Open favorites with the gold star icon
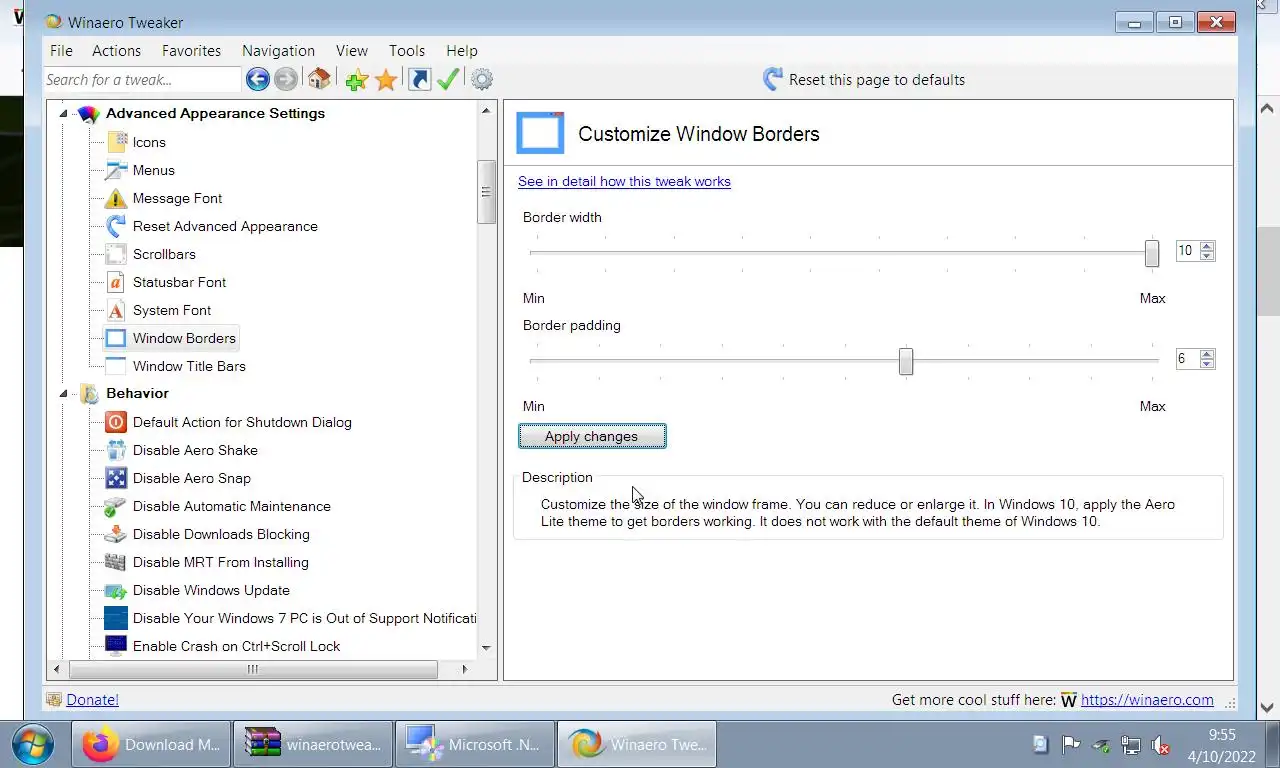This screenshot has width=1280, height=768. pos(386,80)
